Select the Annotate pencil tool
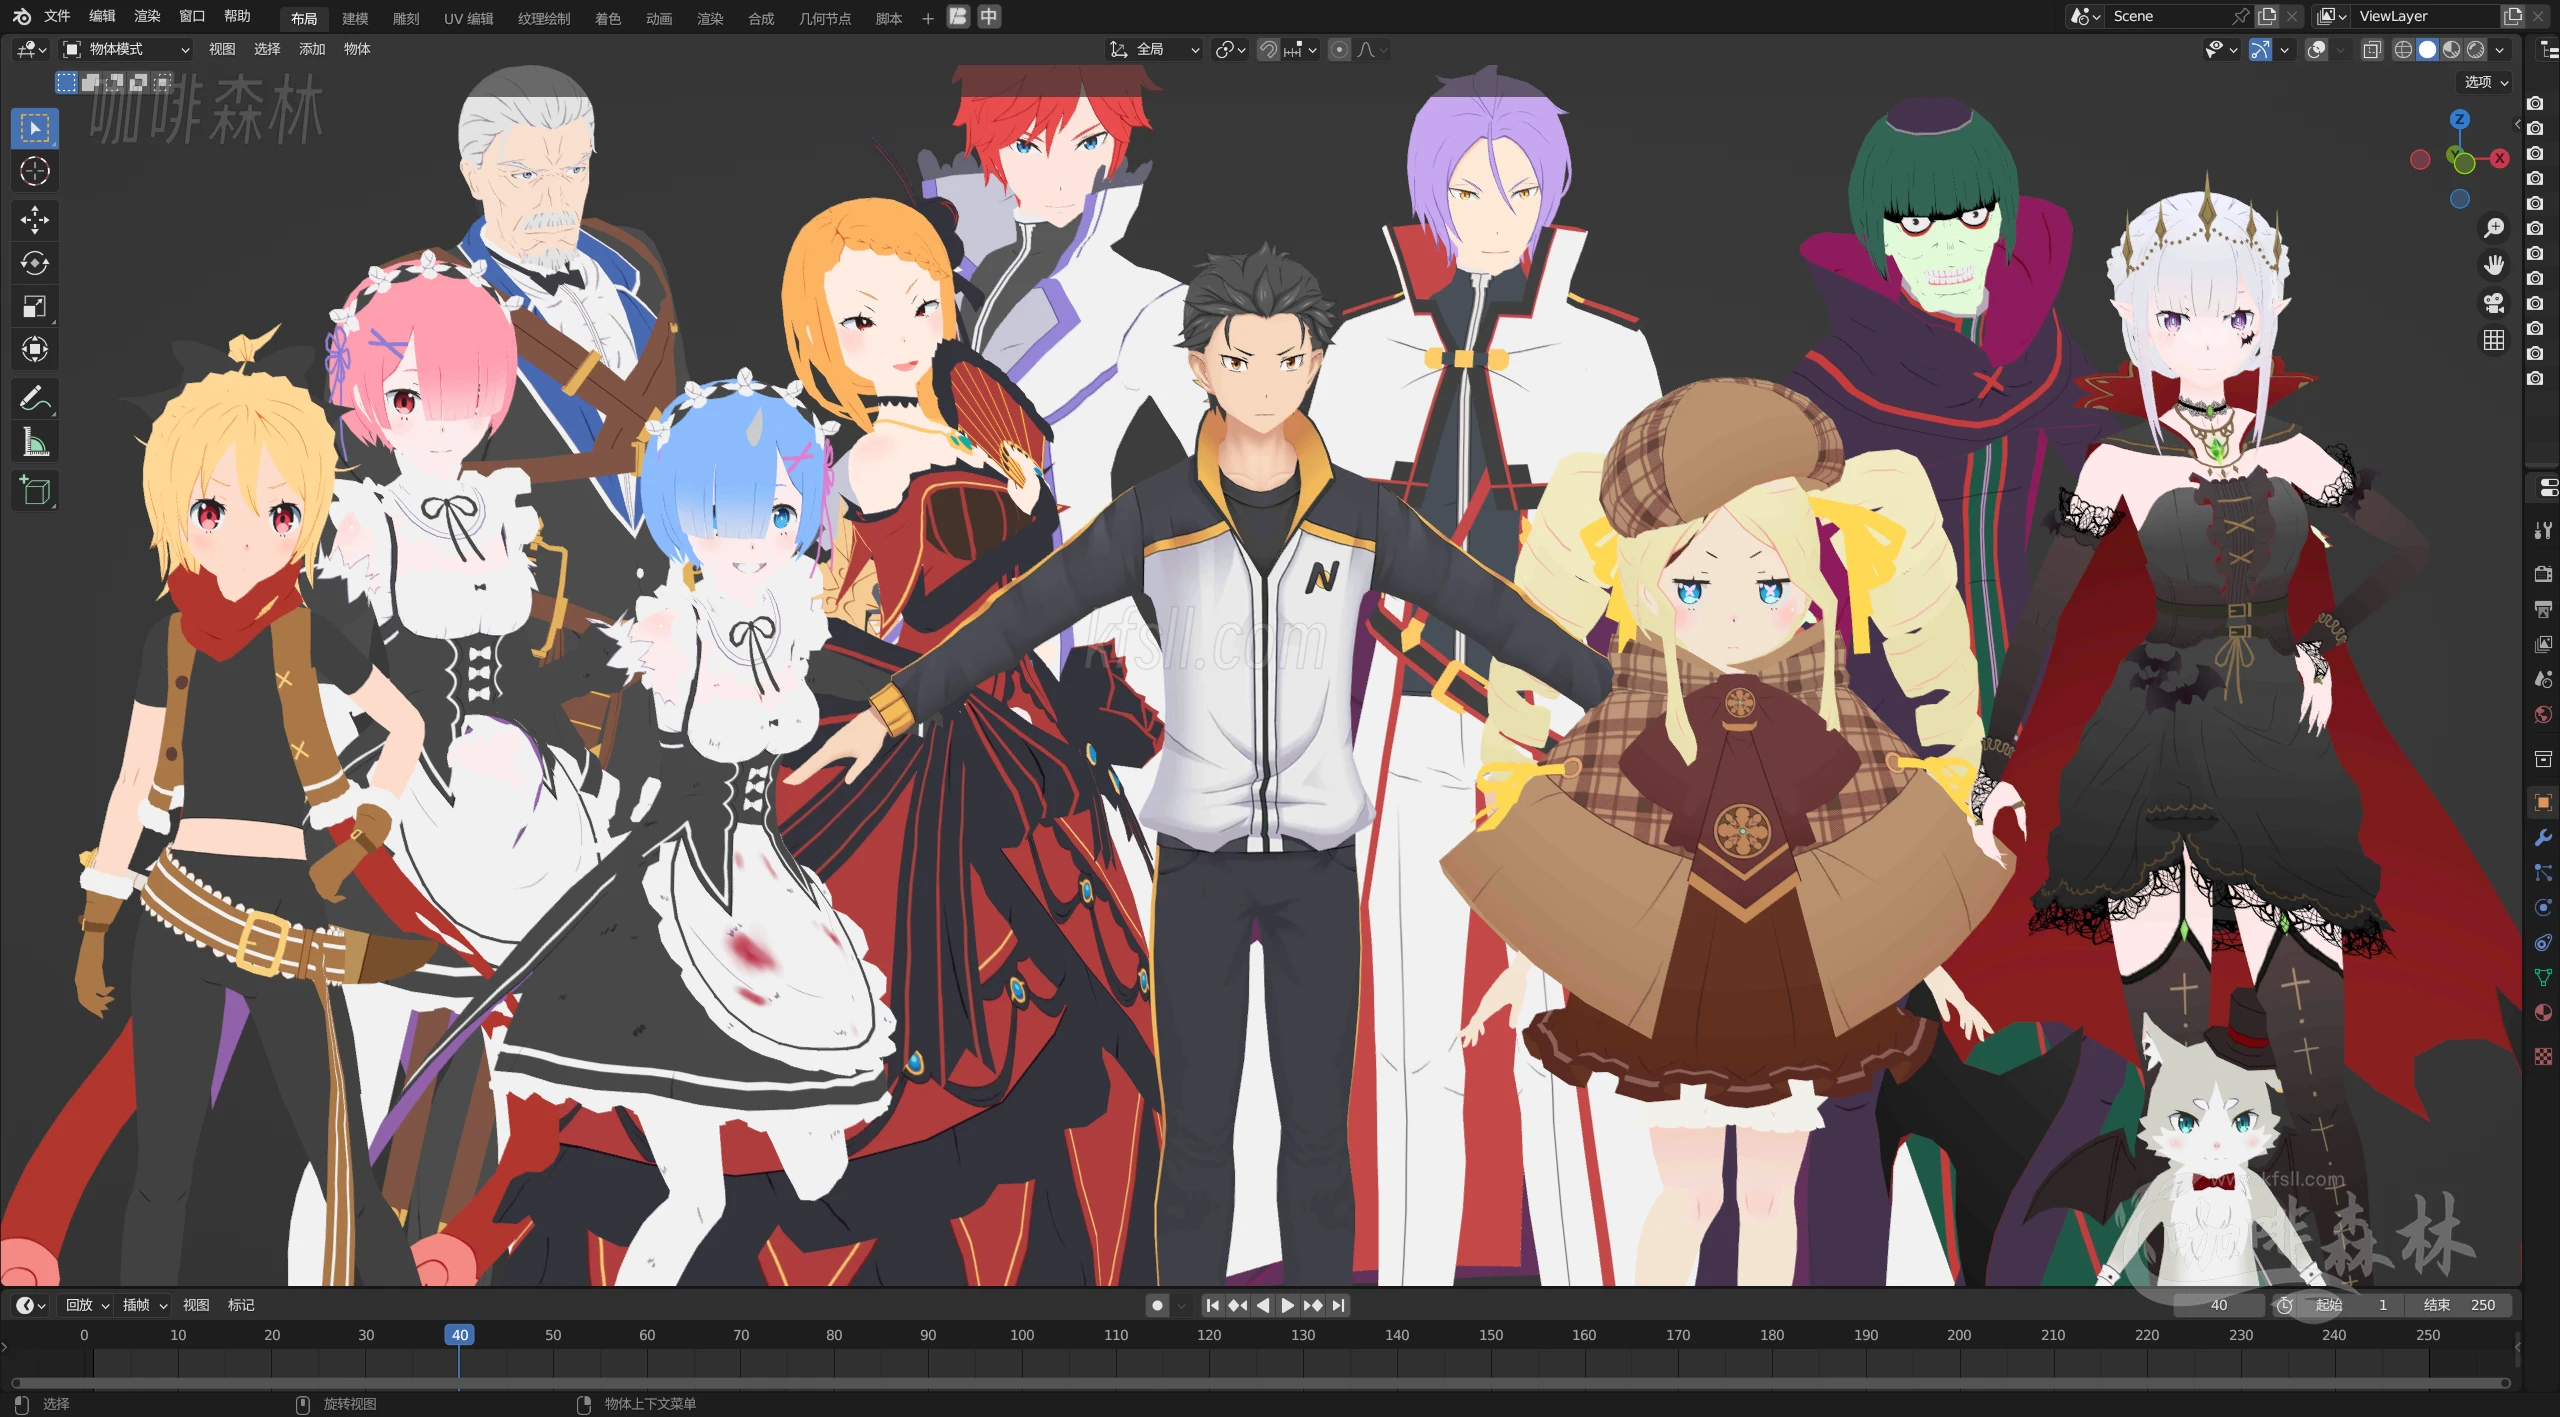The width and height of the screenshot is (2560, 1417). pos(35,399)
